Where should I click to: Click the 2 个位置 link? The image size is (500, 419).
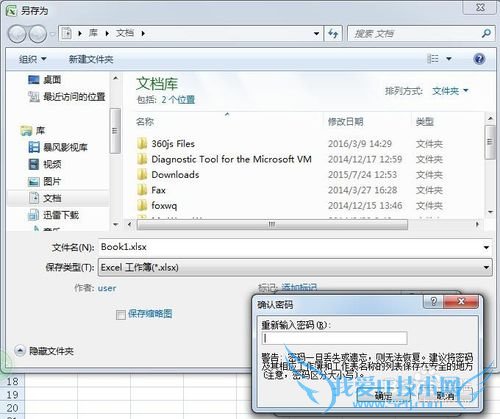178,99
